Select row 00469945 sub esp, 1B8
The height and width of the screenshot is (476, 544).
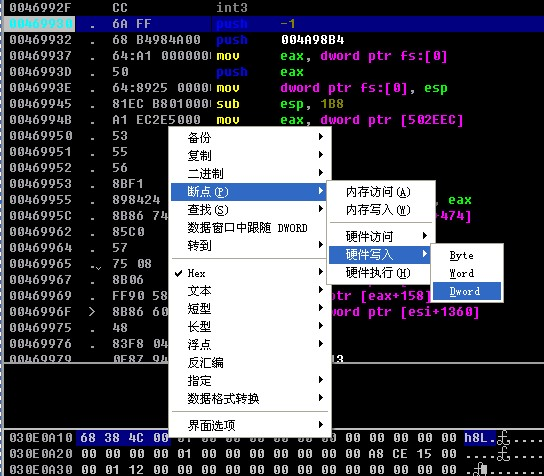[x=274, y=104]
